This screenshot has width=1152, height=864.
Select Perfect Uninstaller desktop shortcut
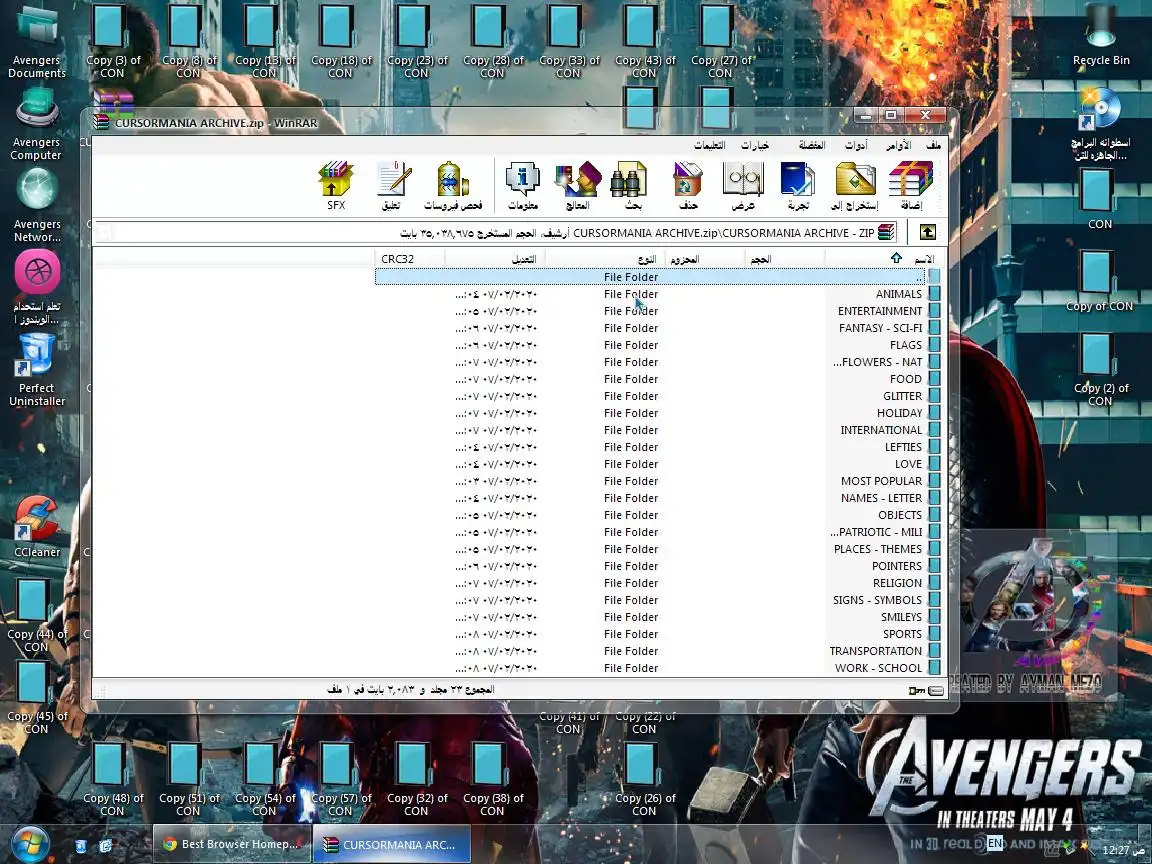coord(37,370)
